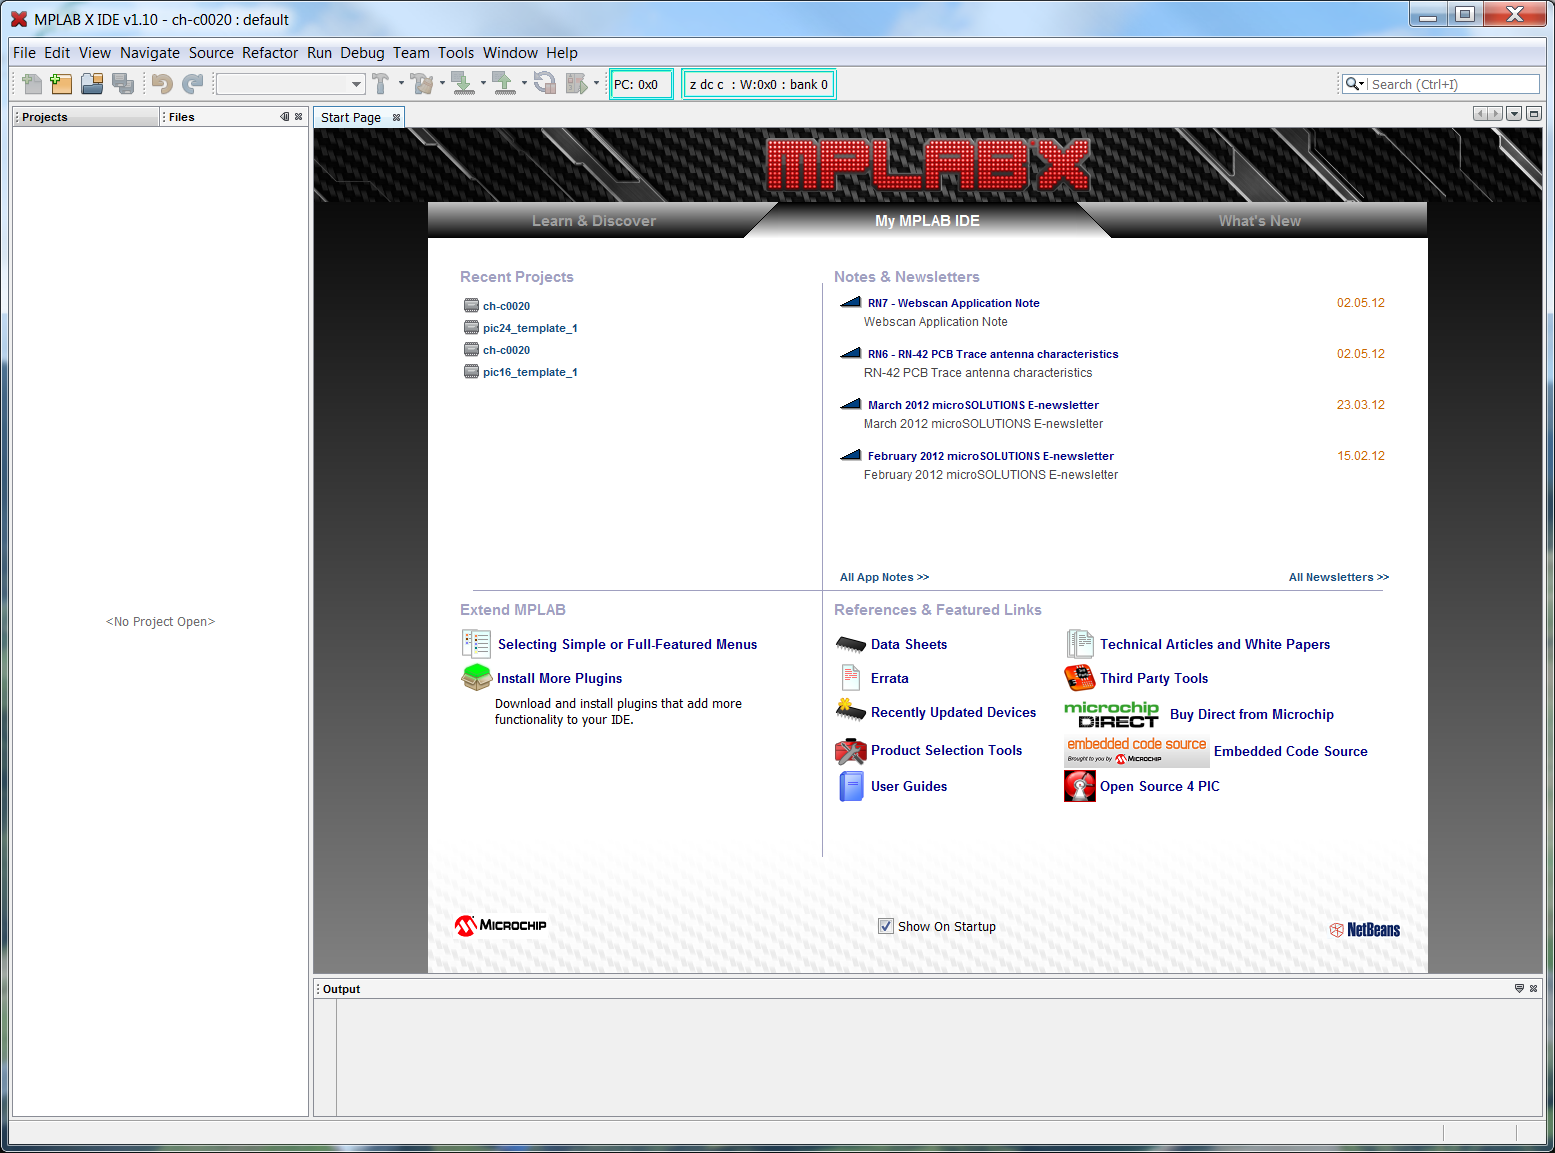Select the My MPLAB IDE tab
This screenshot has width=1555, height=1153.
pos(927,221)
